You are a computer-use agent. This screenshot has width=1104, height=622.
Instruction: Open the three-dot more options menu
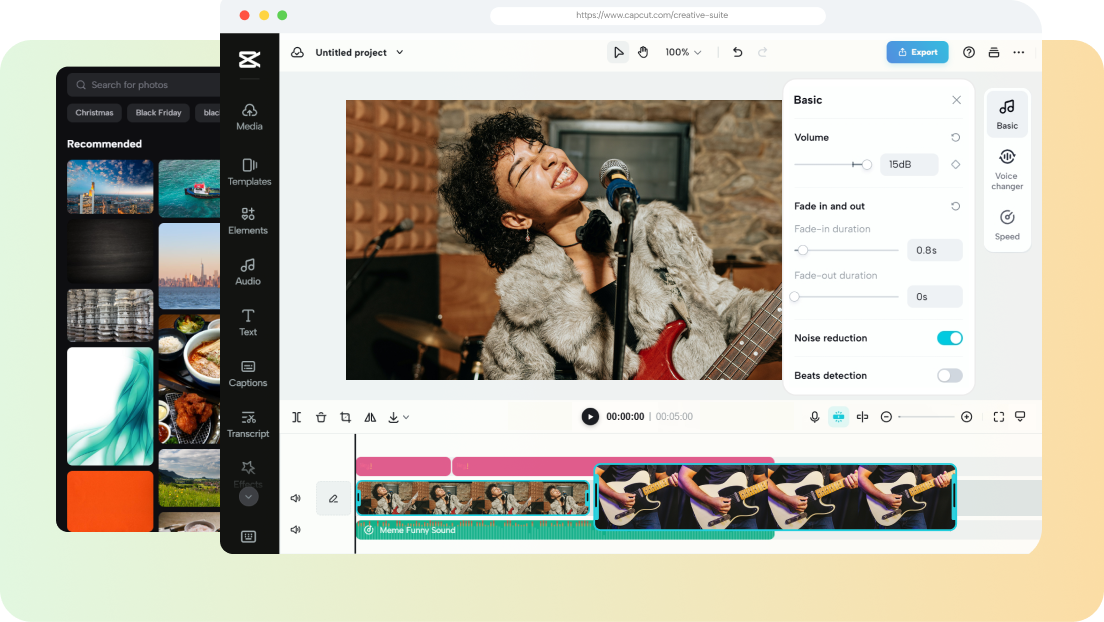pos(1019,52)
